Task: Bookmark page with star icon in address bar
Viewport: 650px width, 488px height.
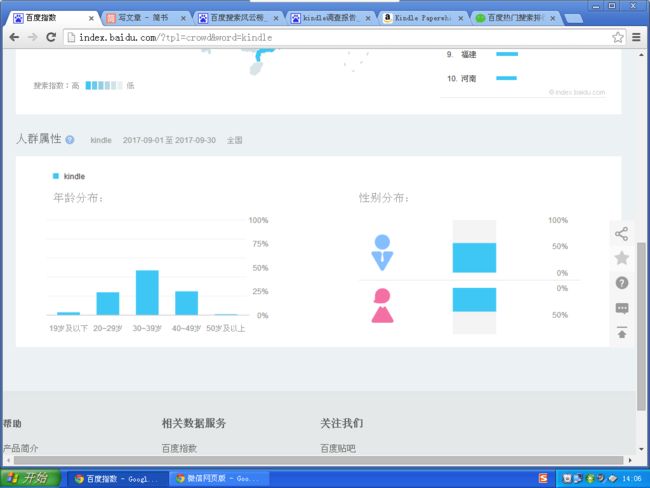Action: [x=618, y=37]
